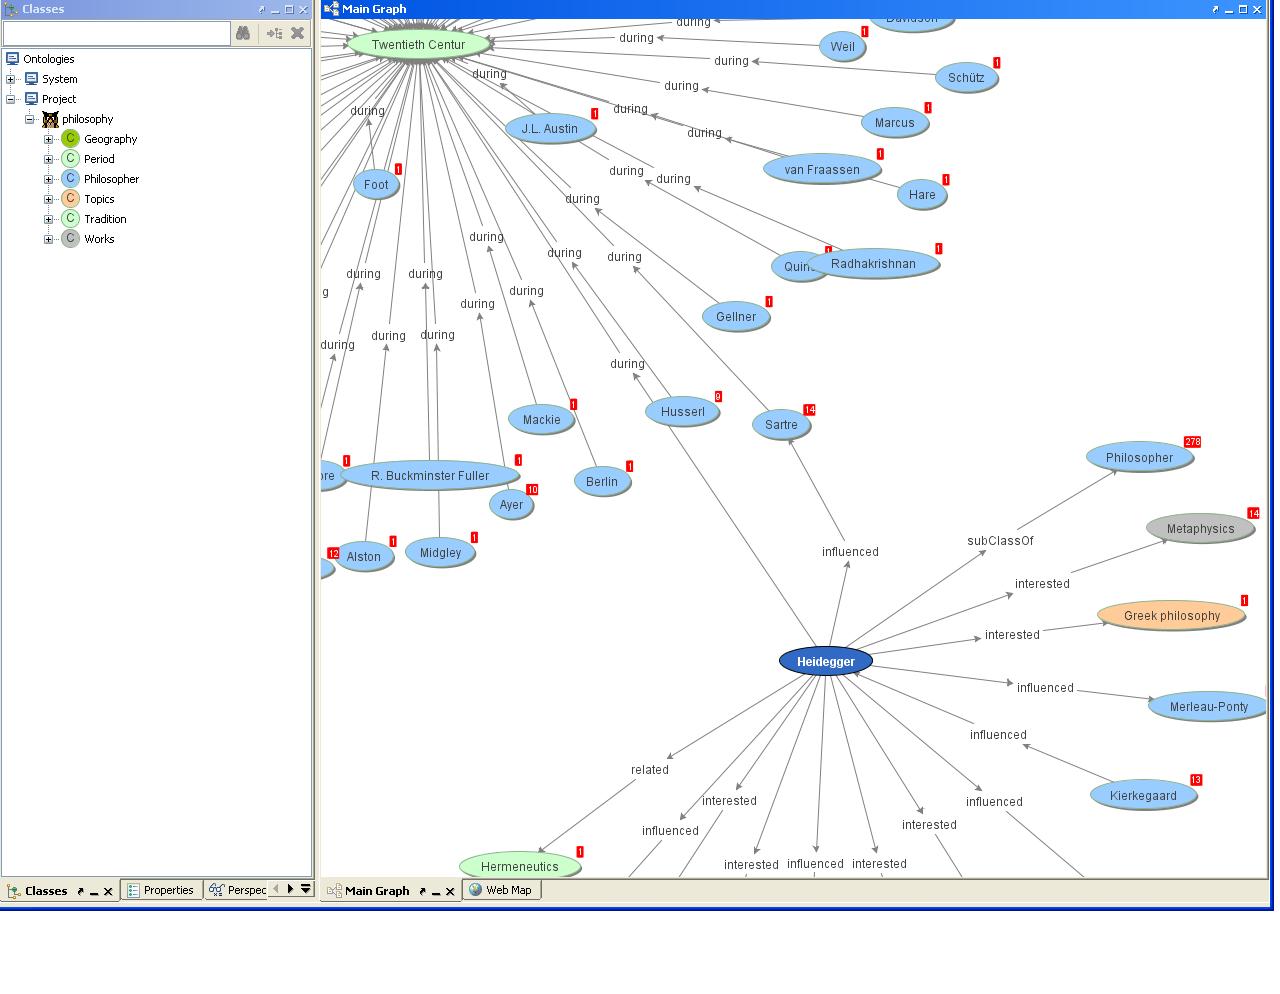Click the gray C icon beside Works
The width and height of the screenshot is (1280, 994).
pyautogui.click(x=70, y=239)
